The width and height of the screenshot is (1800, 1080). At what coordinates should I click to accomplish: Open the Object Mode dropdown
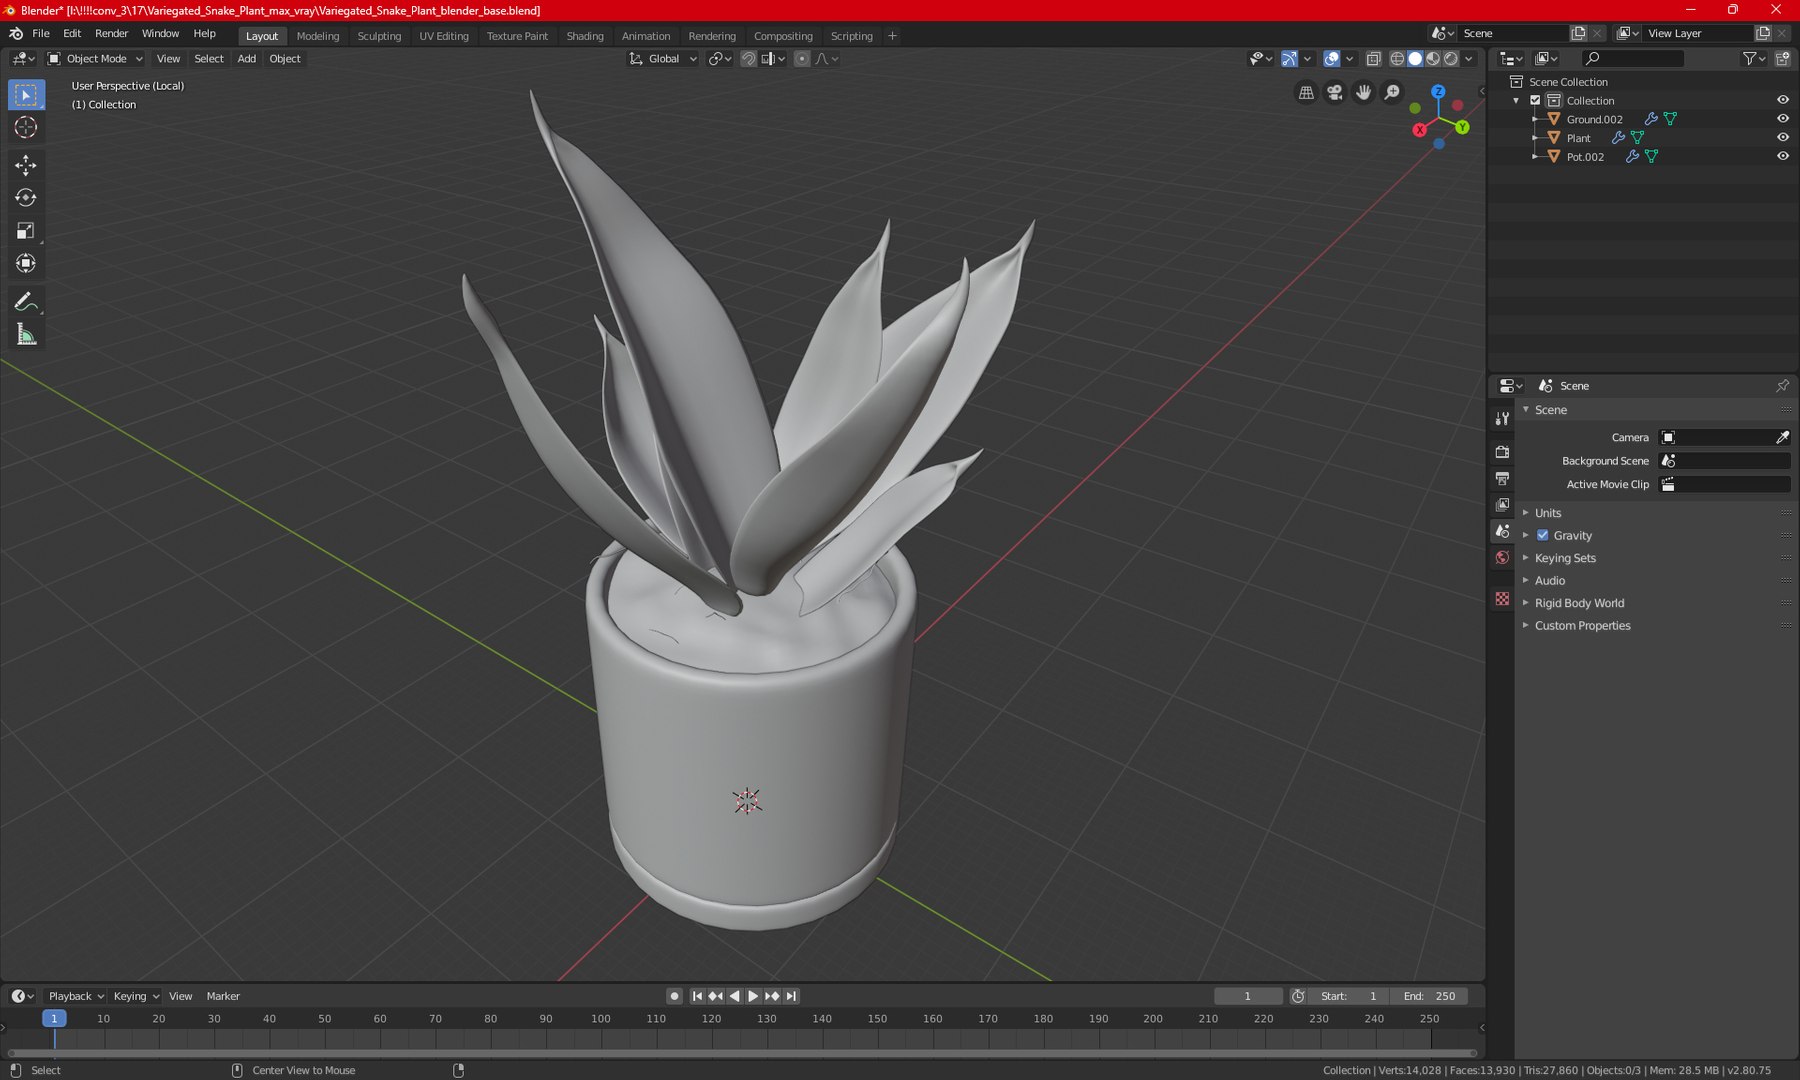point(96,59)
